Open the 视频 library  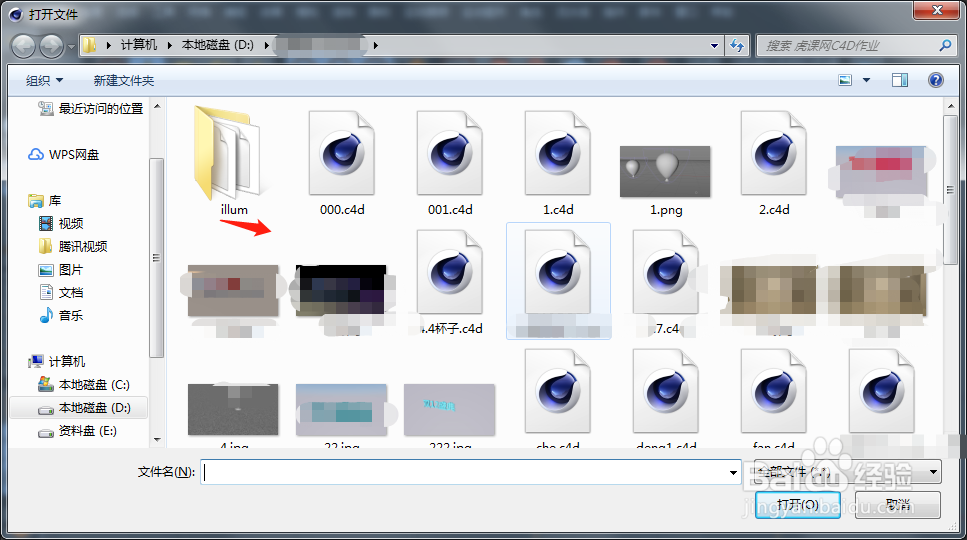coord(61,224)
